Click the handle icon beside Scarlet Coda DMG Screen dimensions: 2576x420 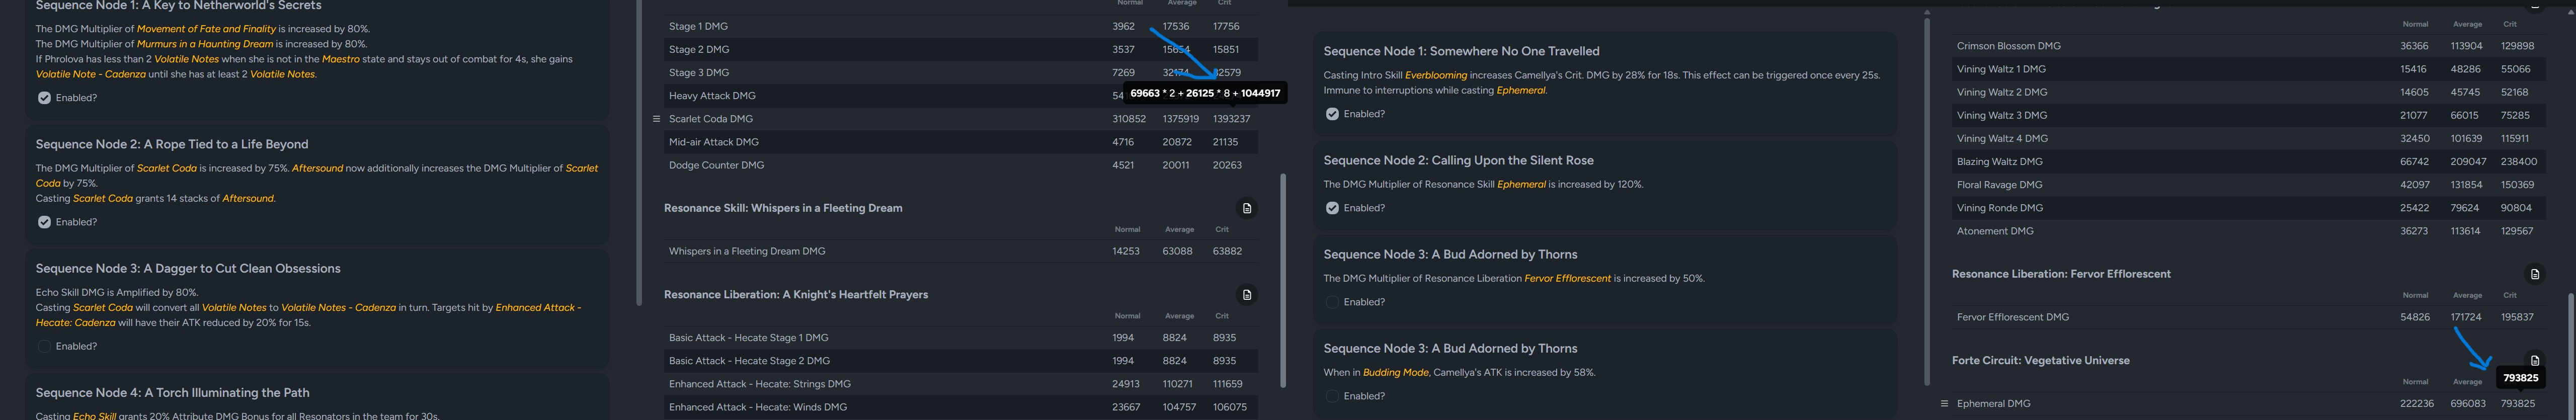(x=657, y=119)
